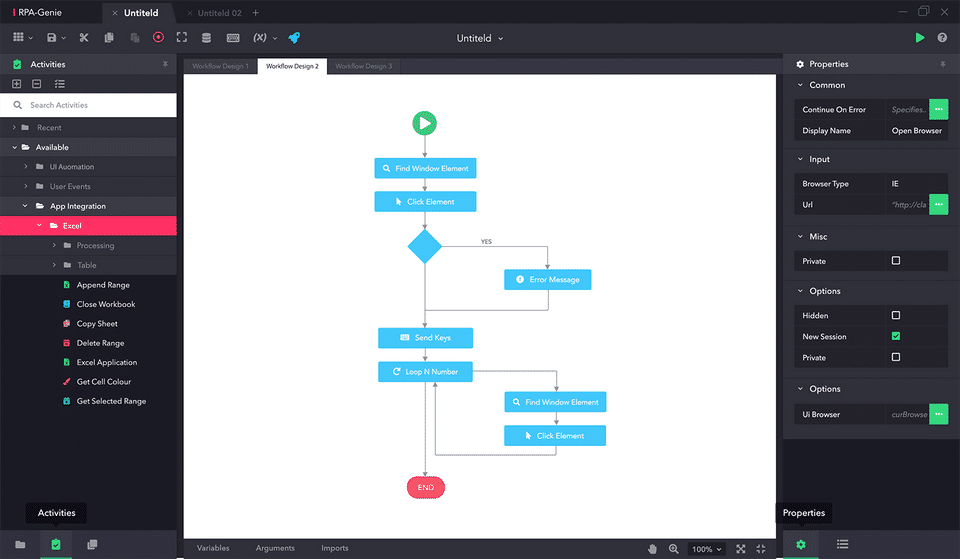This screenshot has height=559, width=960.
Task: Click the screen capture frame icon
Action: tap(182, 37)
